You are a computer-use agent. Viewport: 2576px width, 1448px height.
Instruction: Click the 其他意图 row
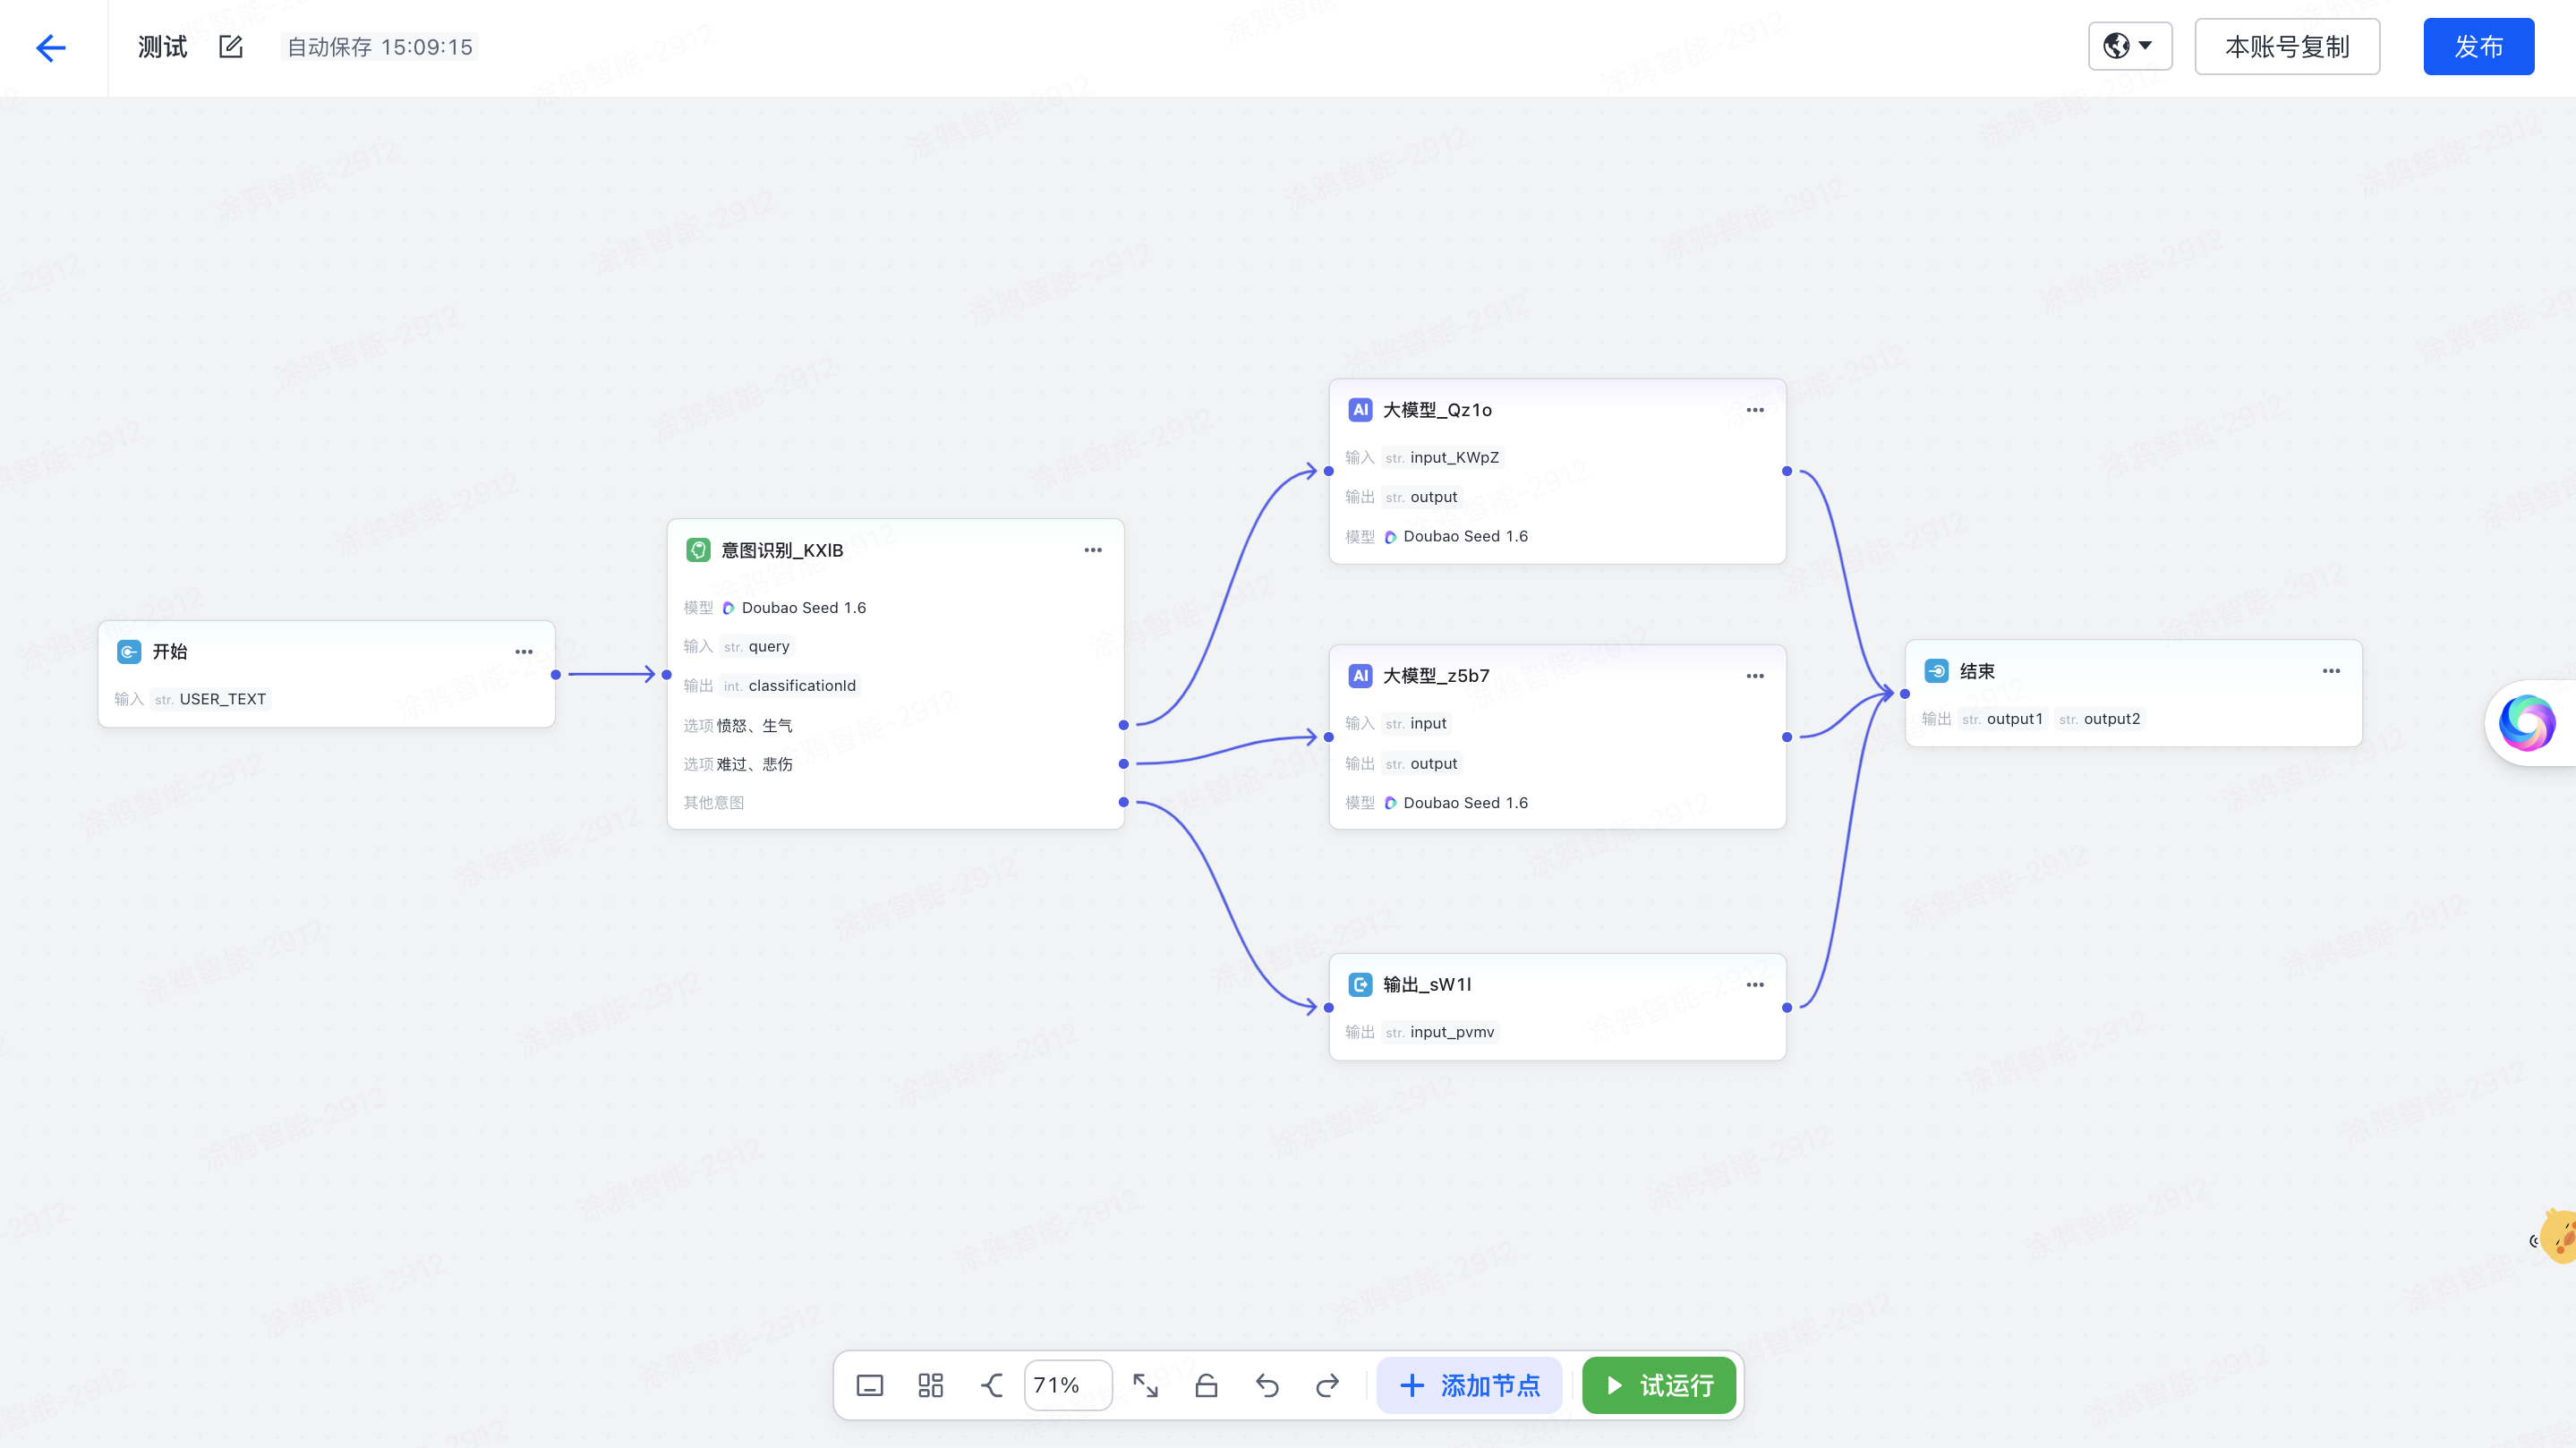[714, 802]
